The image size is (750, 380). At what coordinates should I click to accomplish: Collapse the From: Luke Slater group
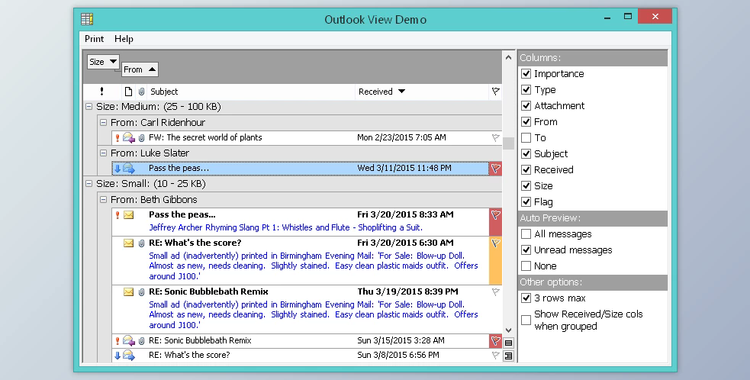[x=103, y=153]
